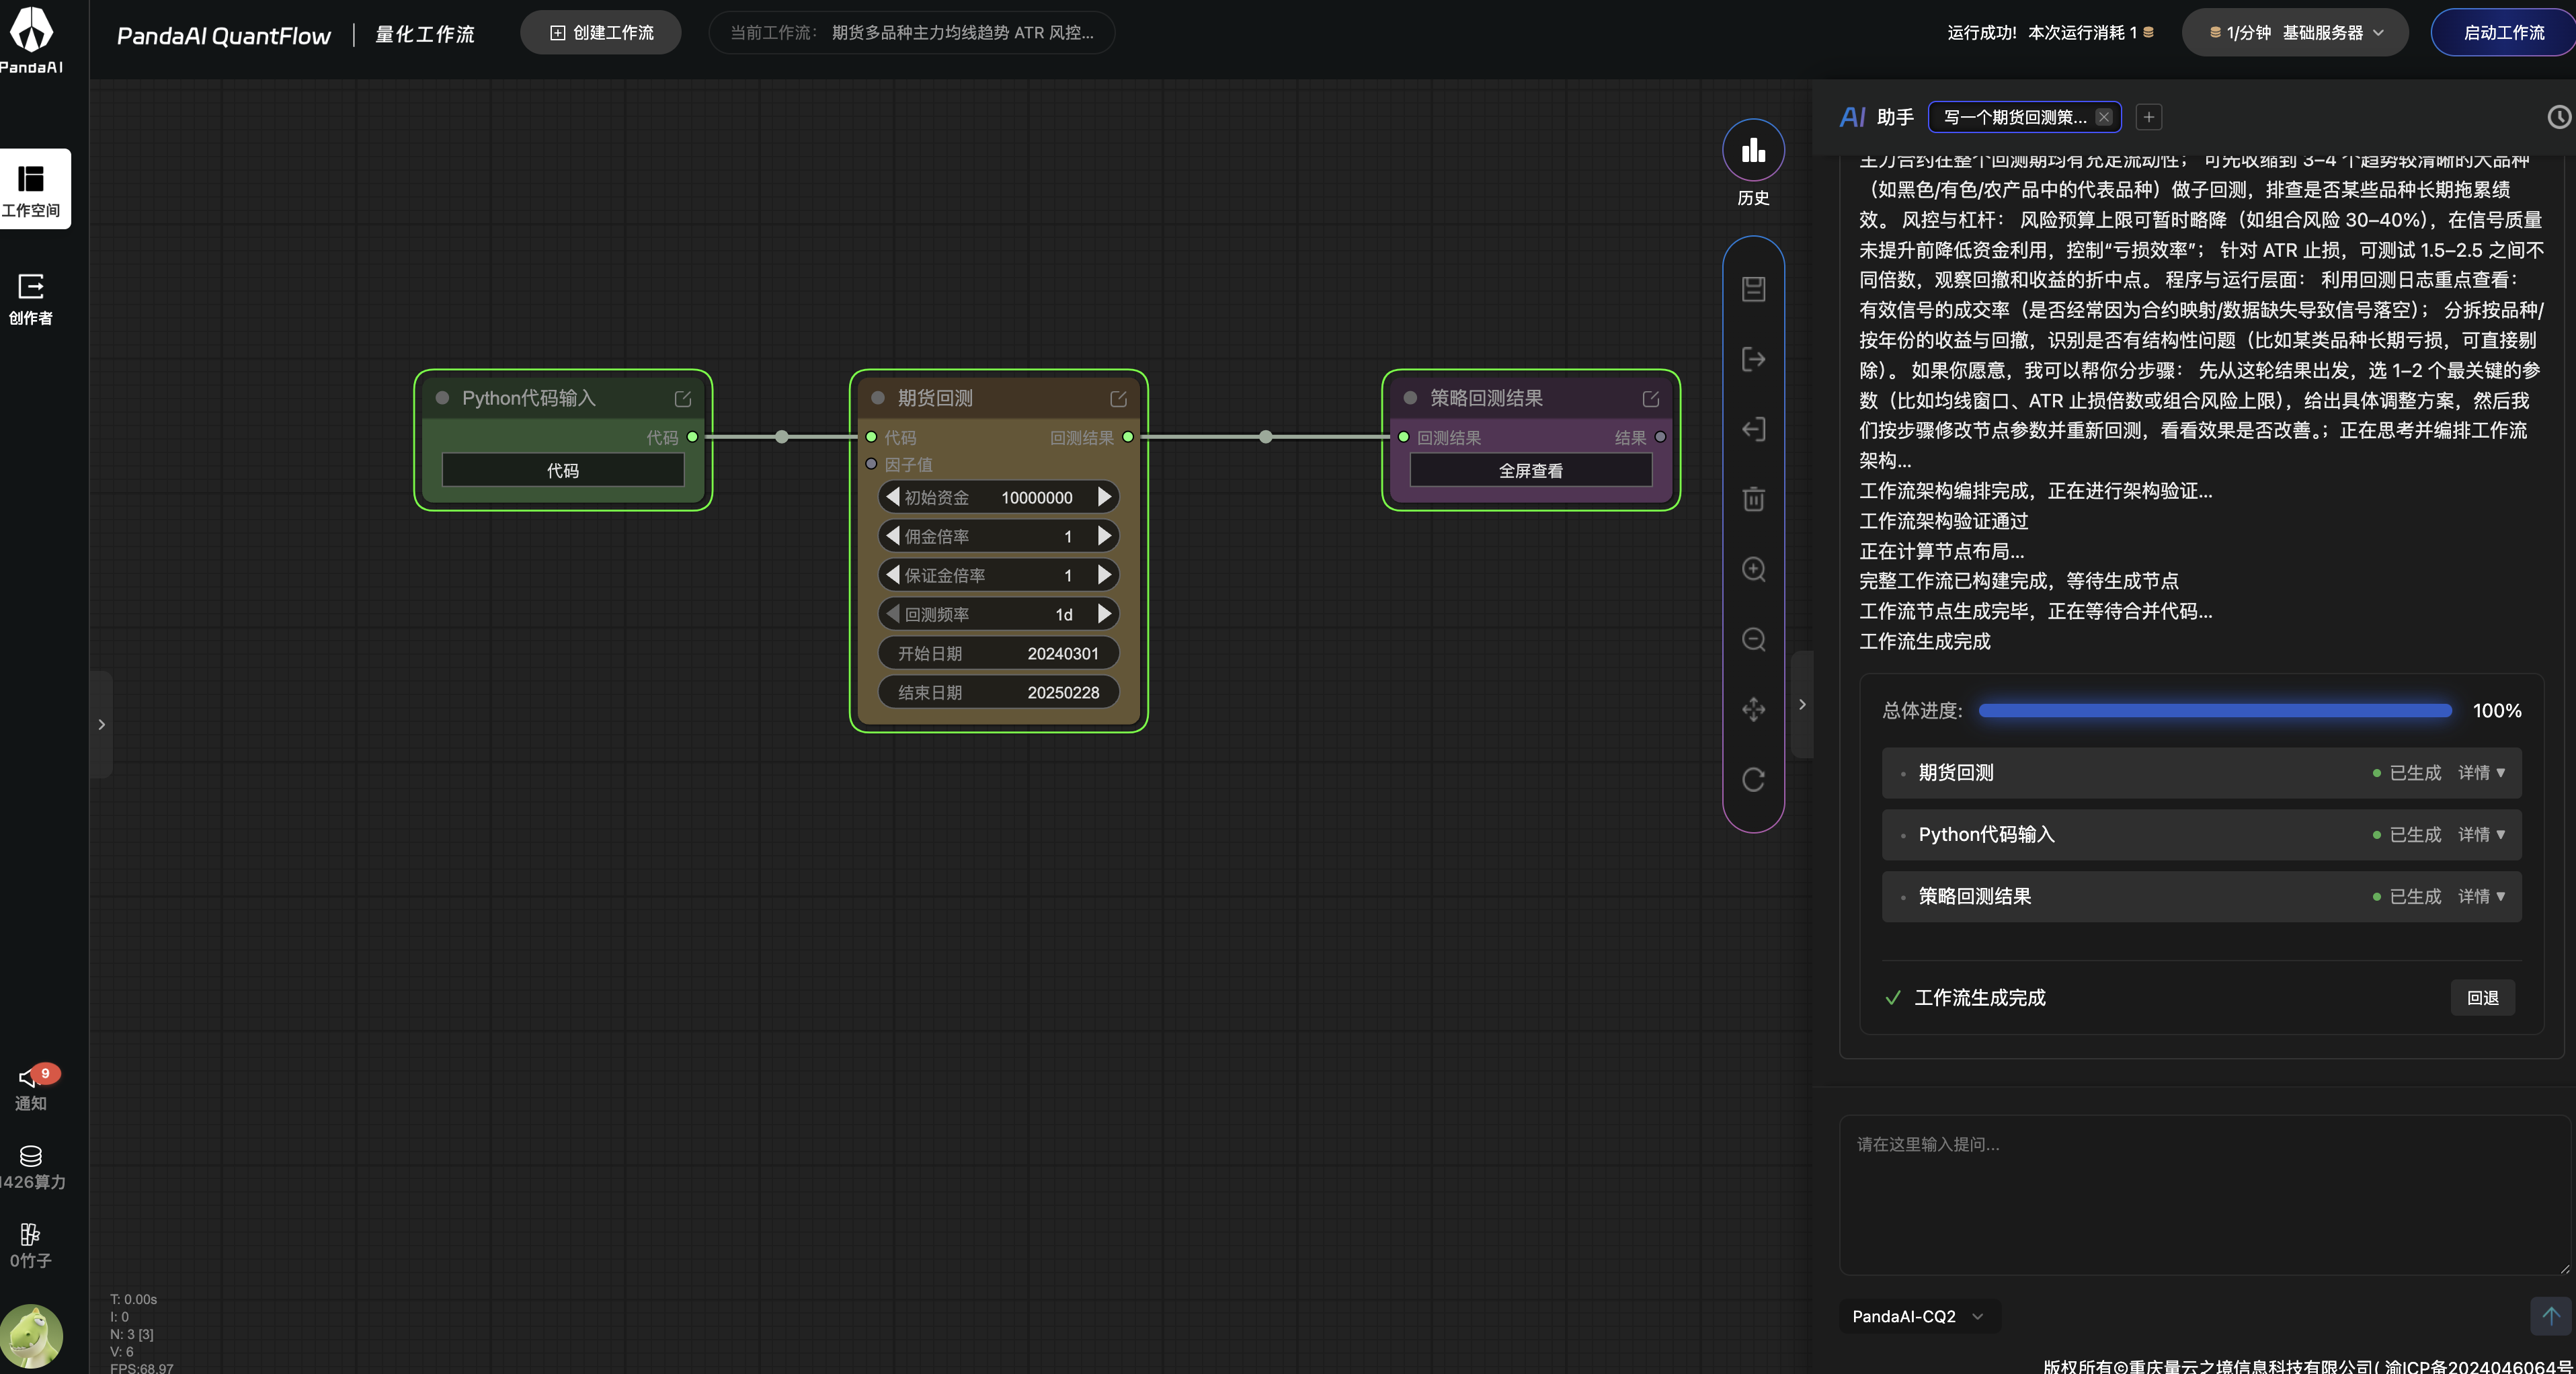Select the 写一个期货回测策 chat tab
2576x1374 pixels.
point(2014,117)
